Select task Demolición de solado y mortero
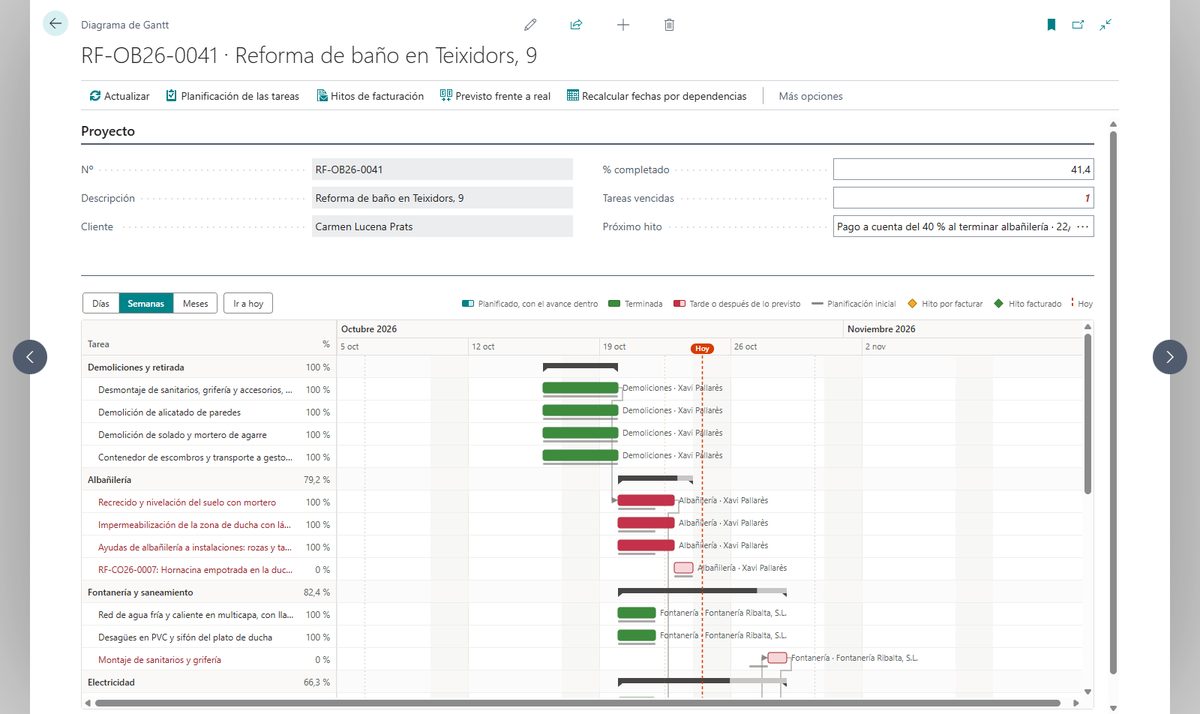 (208, 435)
